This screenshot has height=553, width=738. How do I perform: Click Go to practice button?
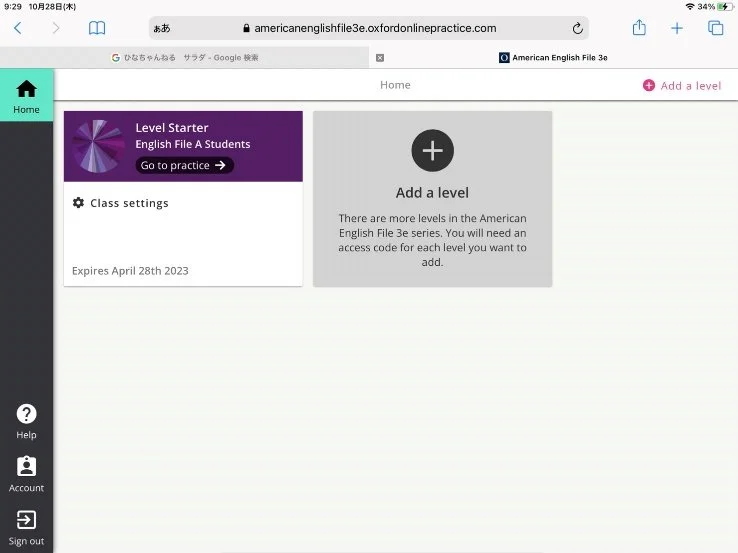(184, 165)
